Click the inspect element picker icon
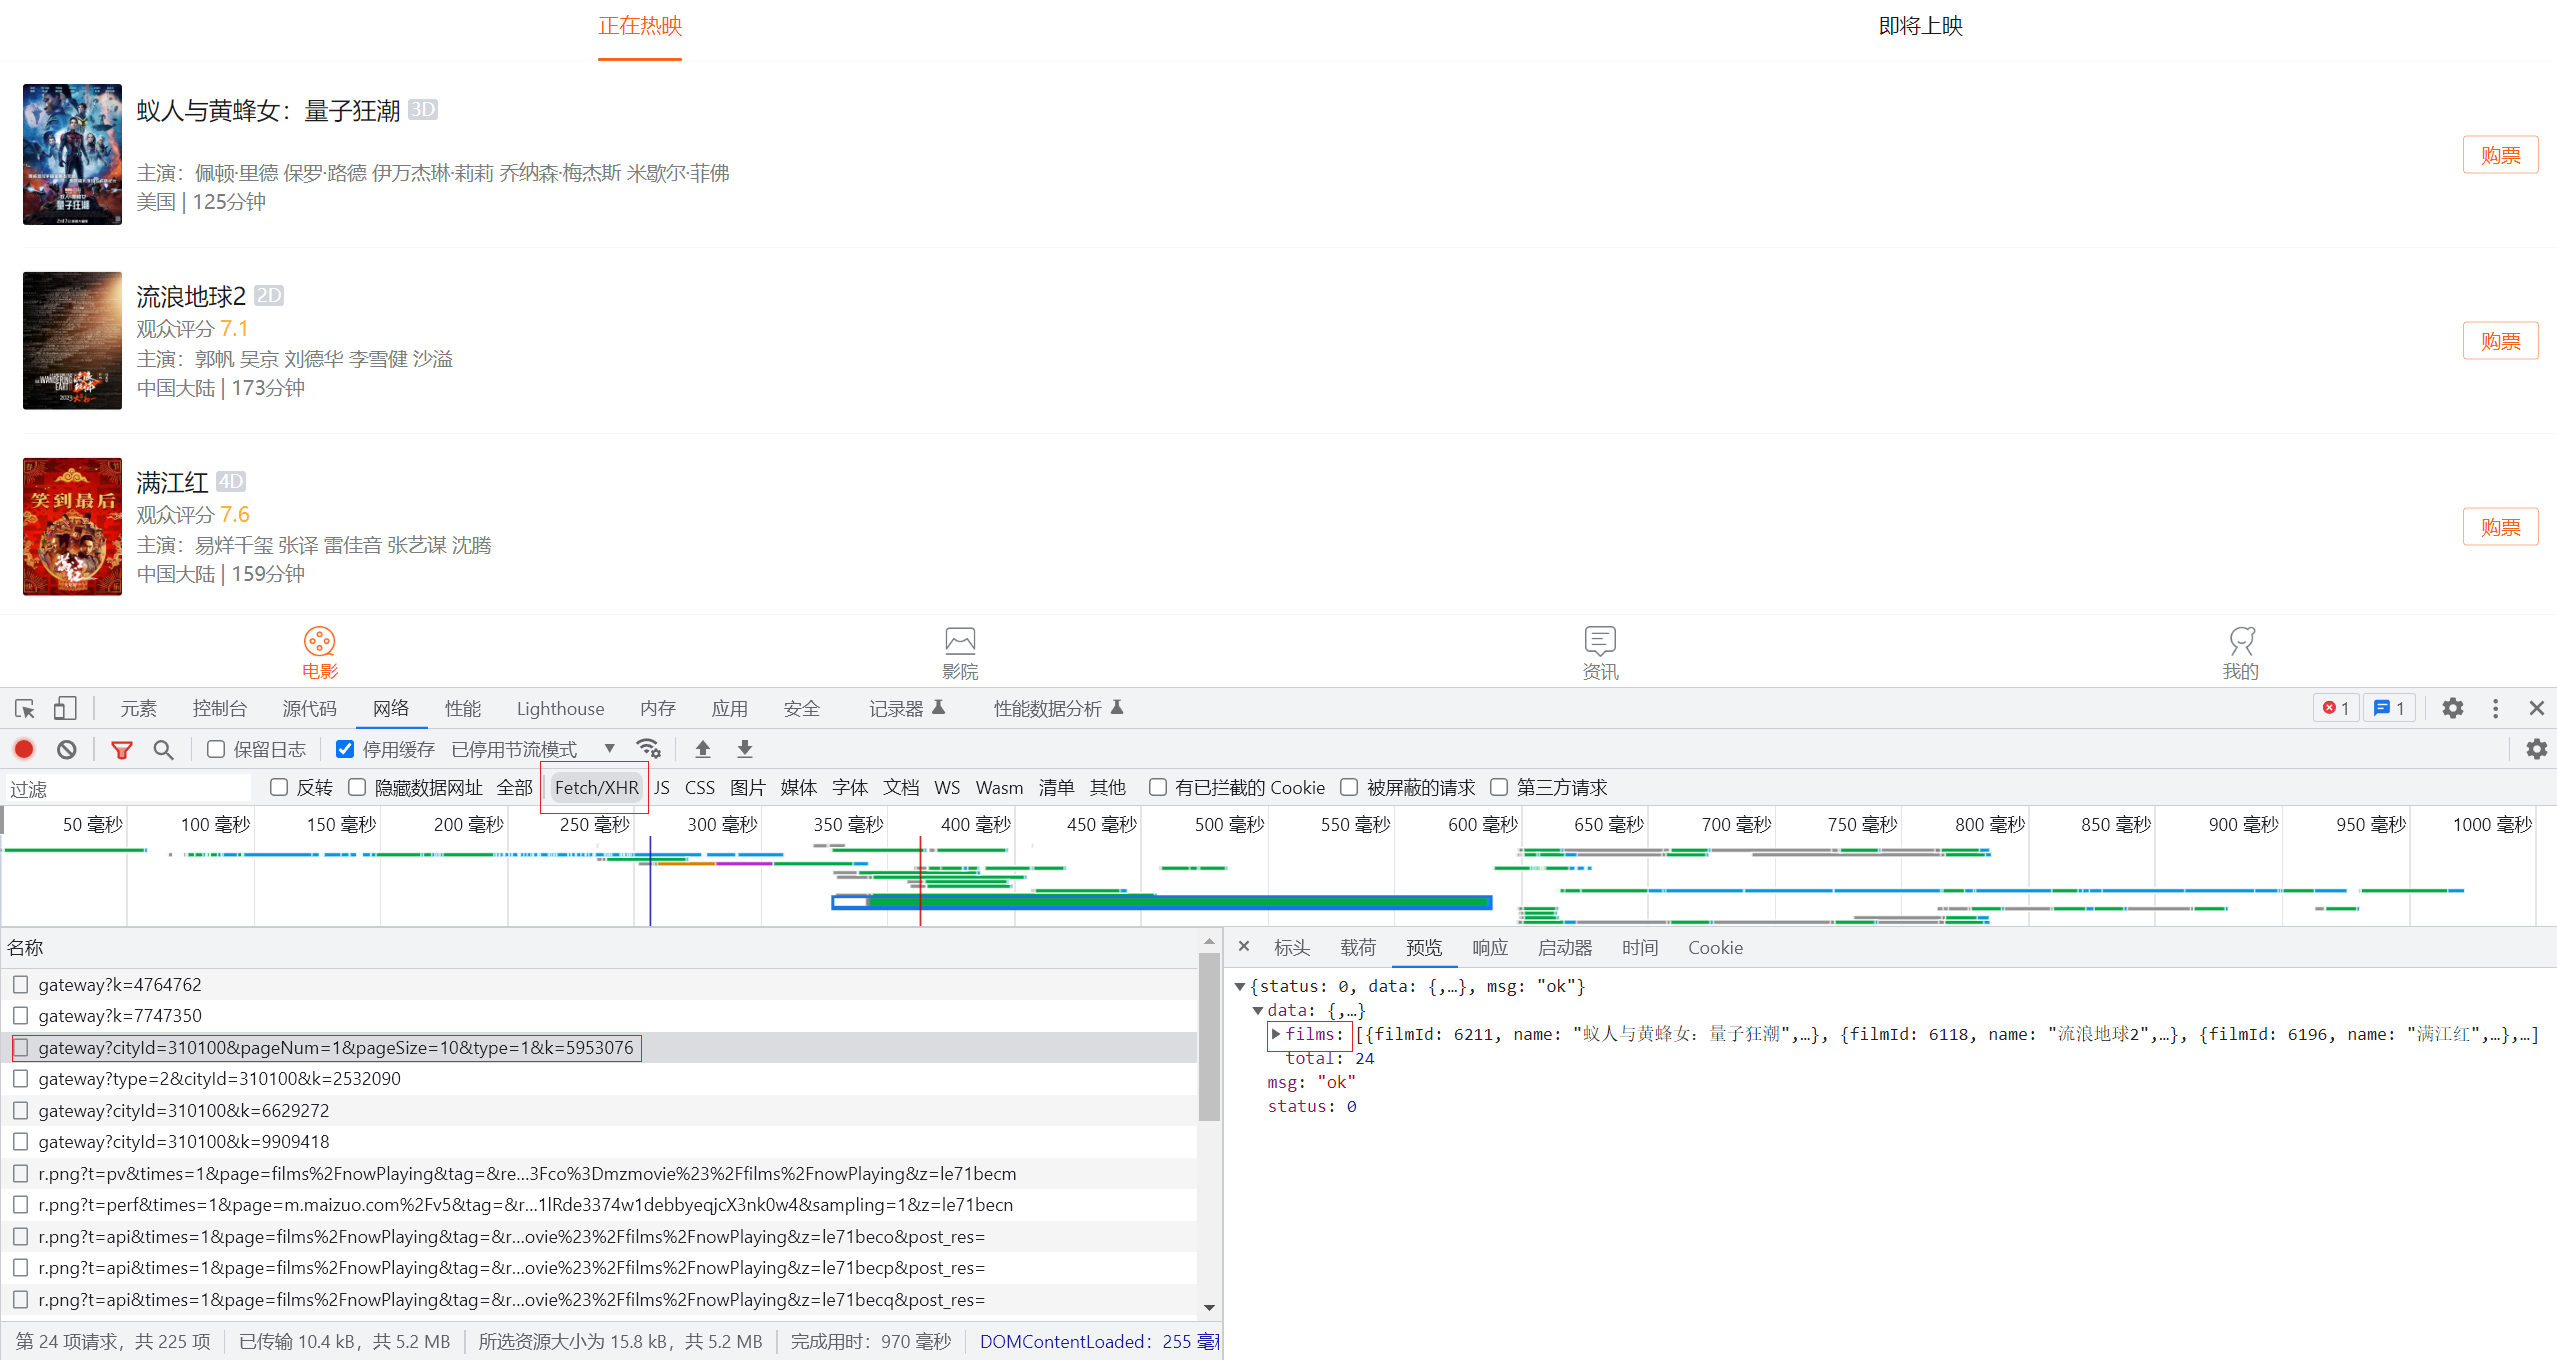The width and height of the screenshot is (2557, 1360). pyautogui.click(x=25, y=709)
